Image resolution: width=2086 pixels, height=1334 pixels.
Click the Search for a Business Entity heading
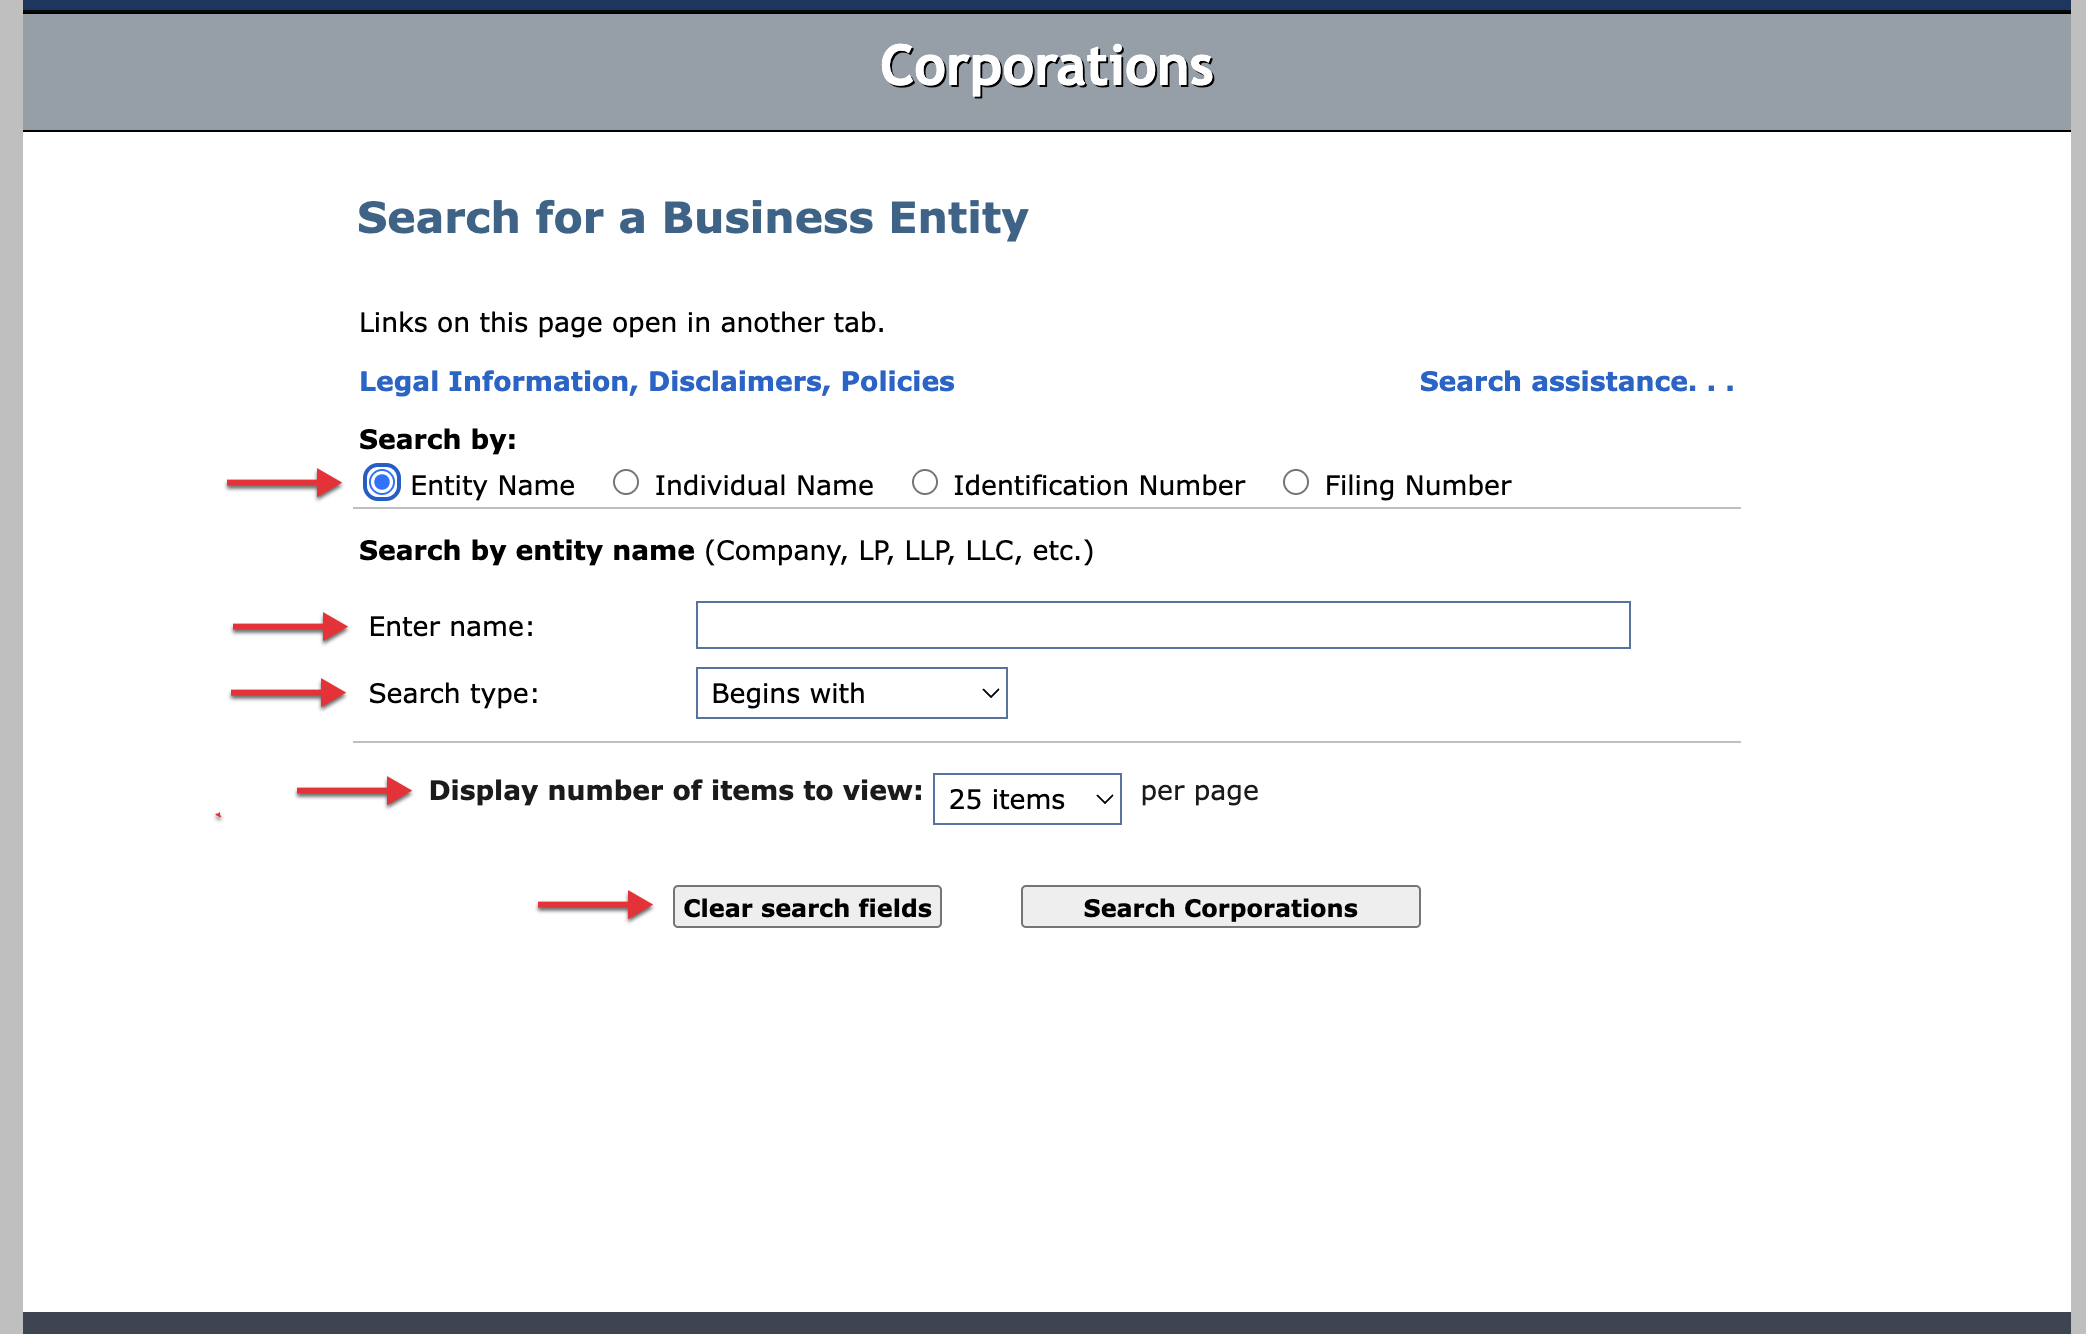point(692,218)
